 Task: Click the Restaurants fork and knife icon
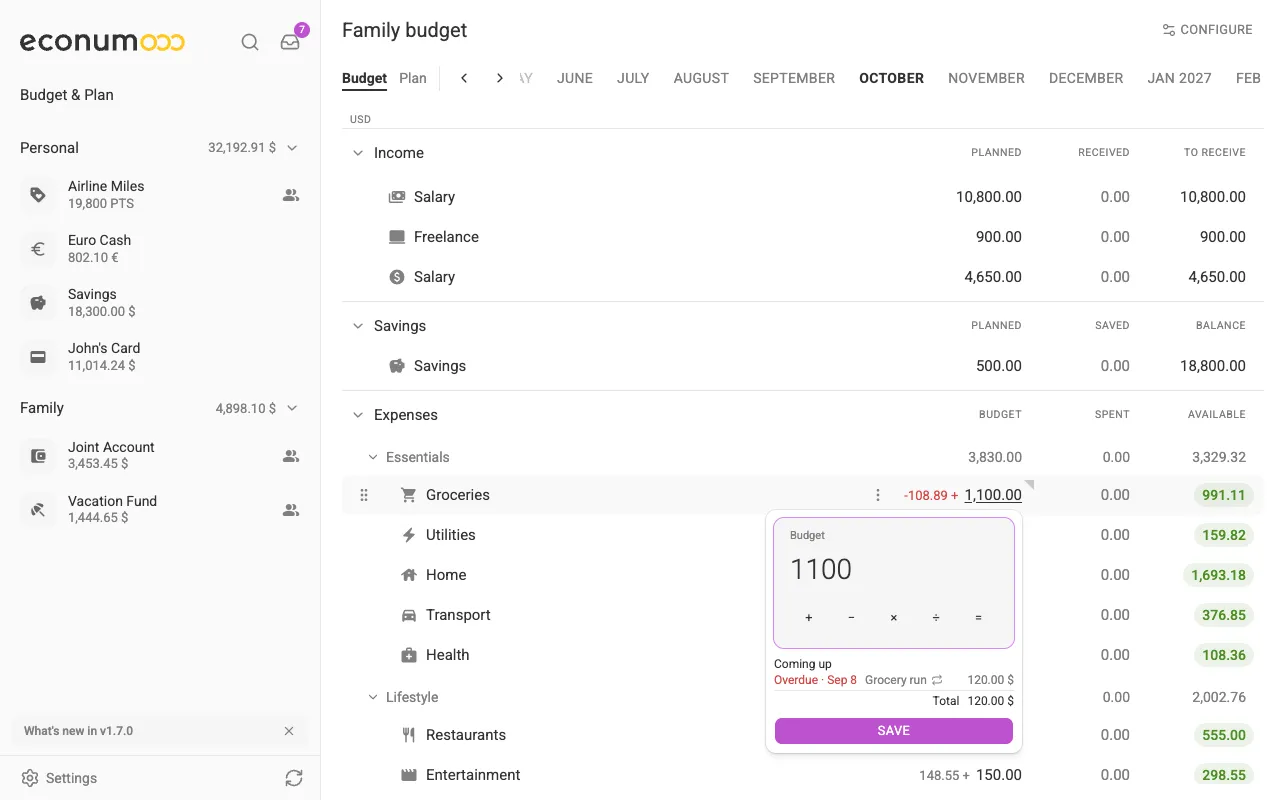tap(408, 735)
